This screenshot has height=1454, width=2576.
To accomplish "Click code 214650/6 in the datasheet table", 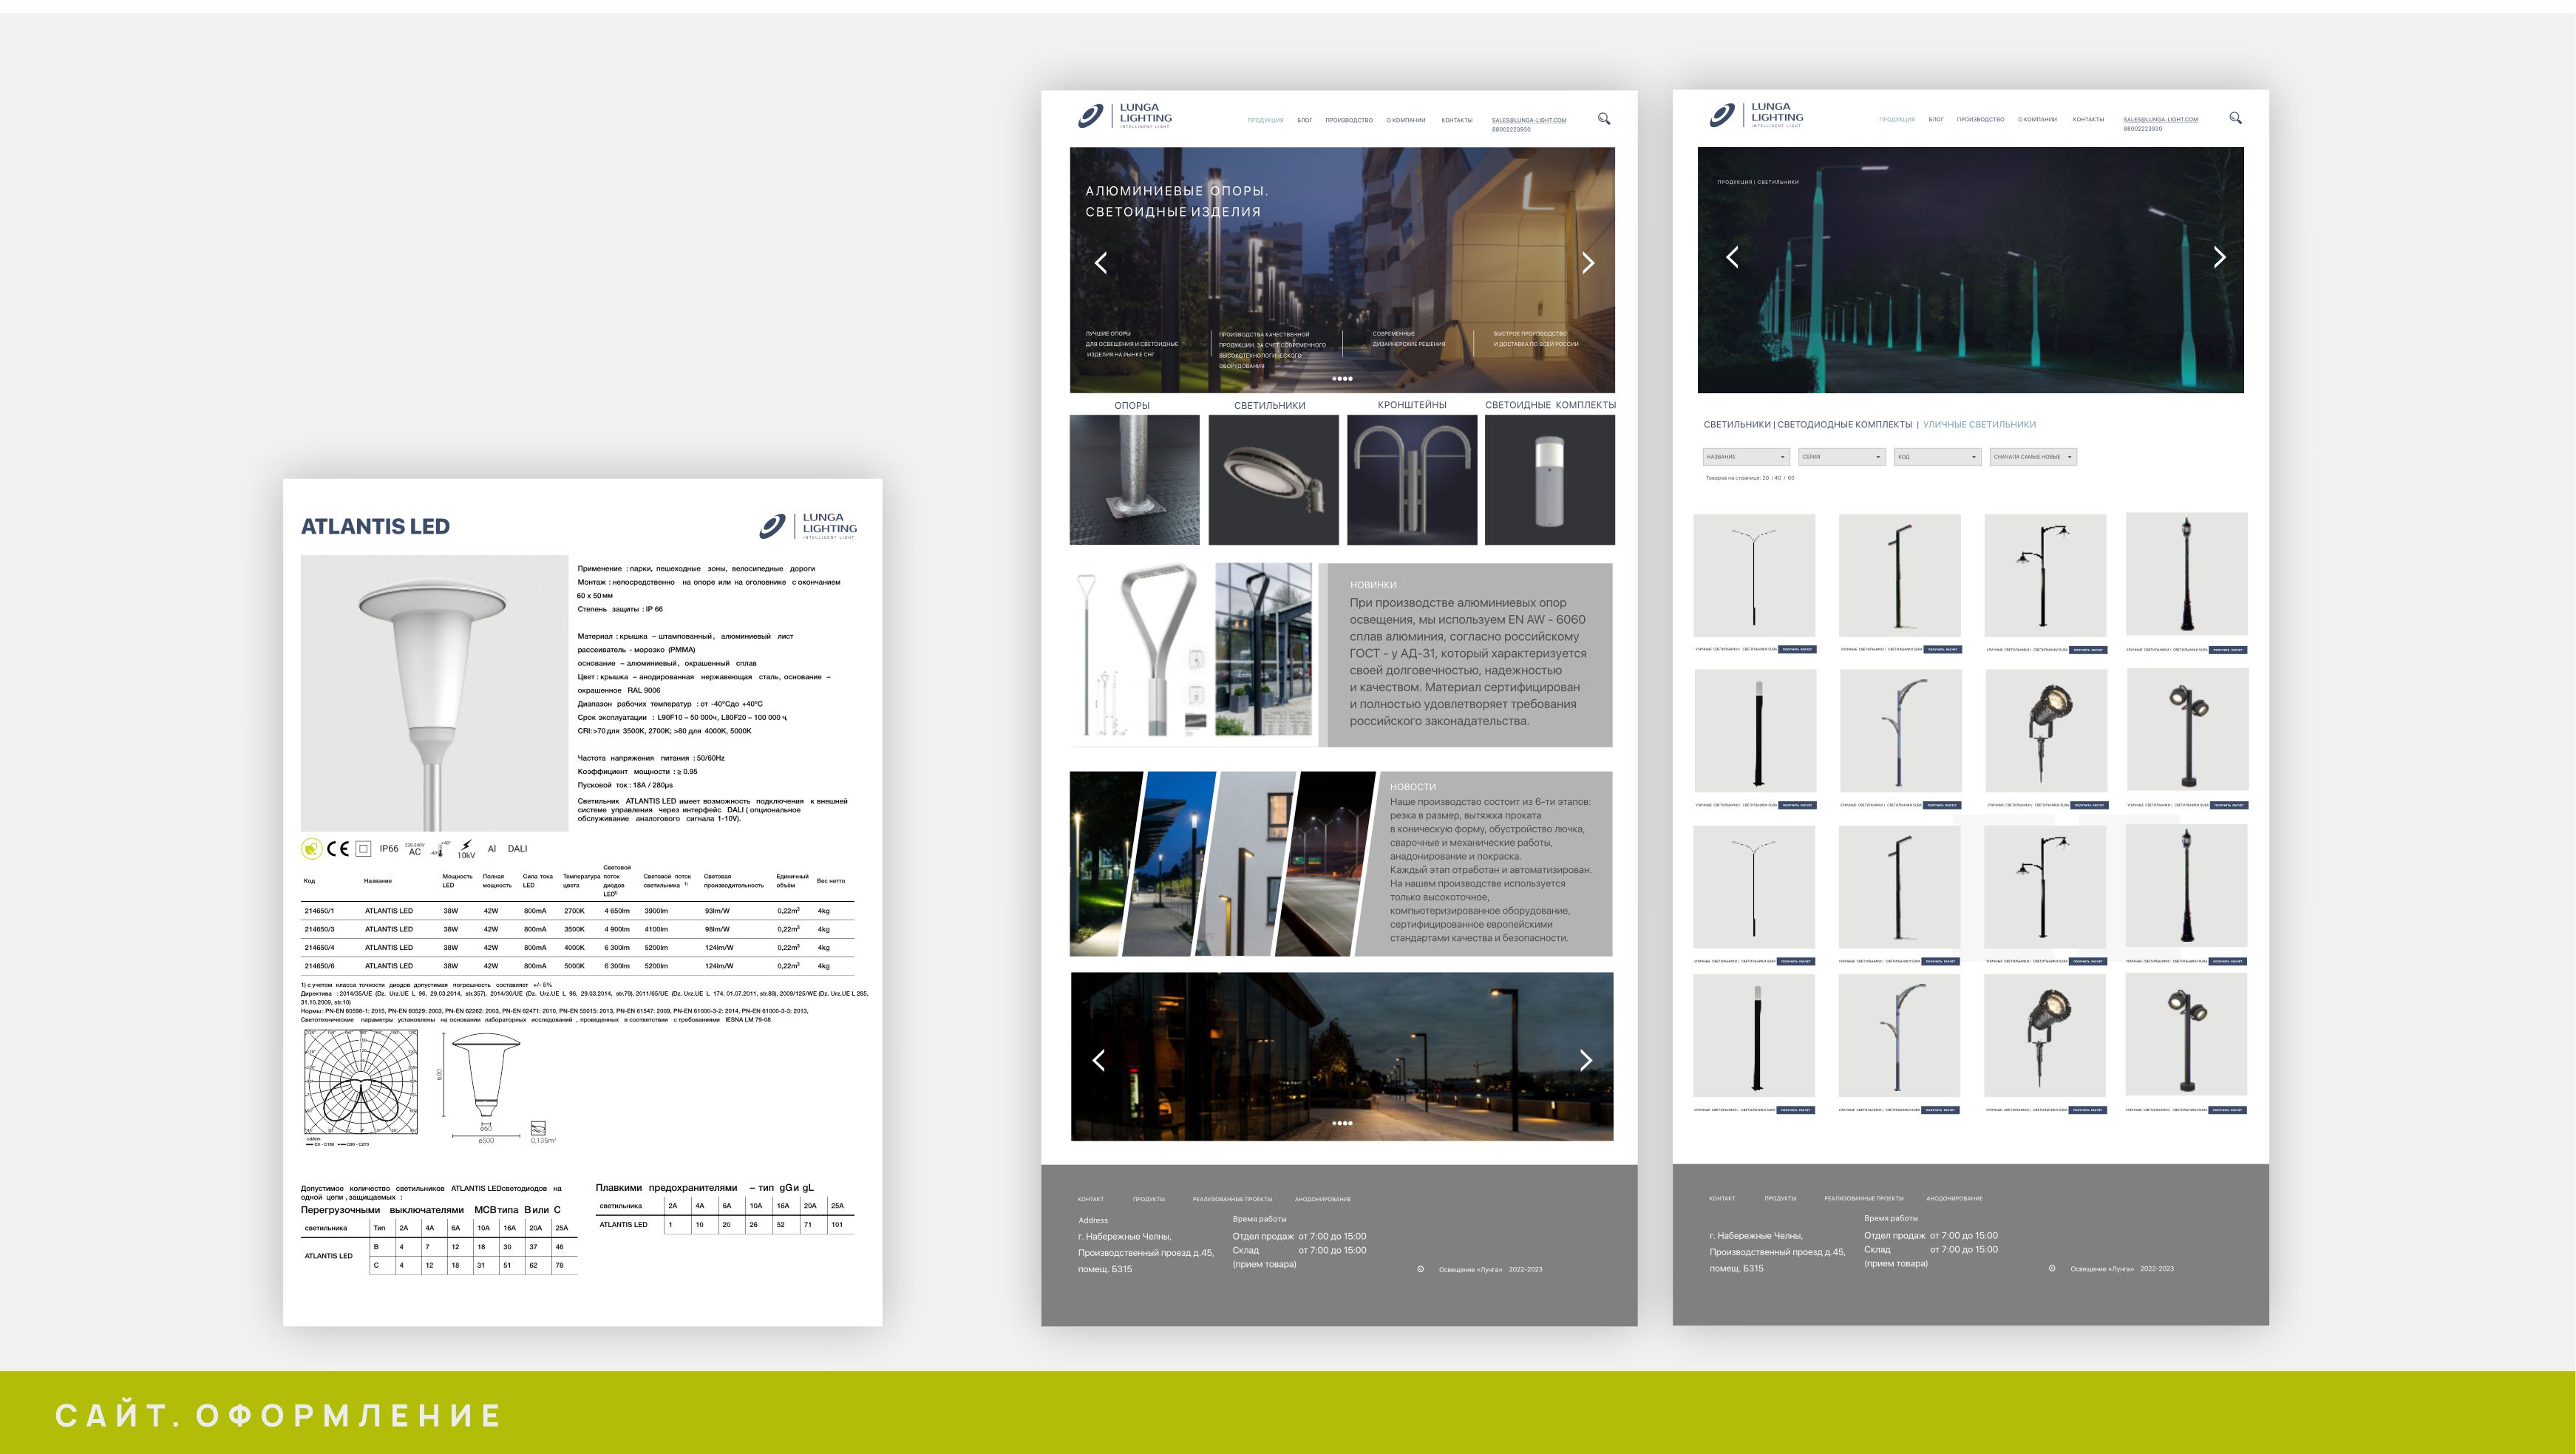I will click(x=319, y=966).
